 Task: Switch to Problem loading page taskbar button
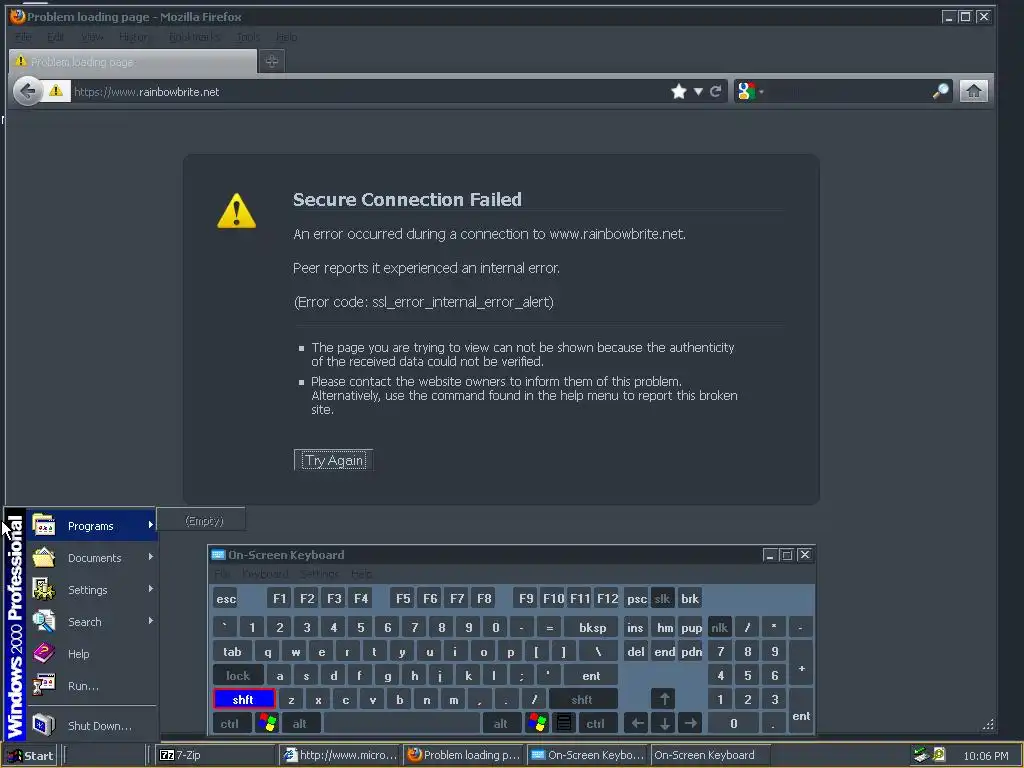tap(463, 755)
